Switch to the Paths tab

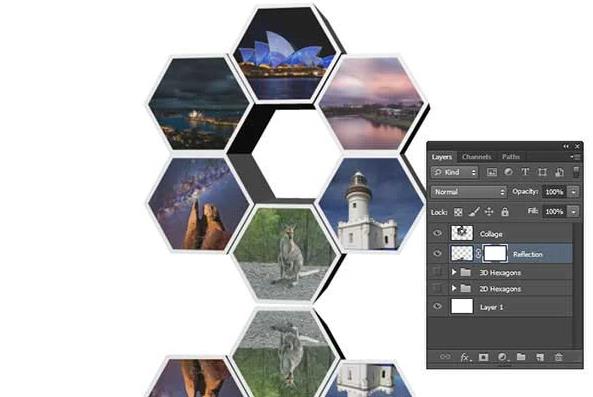[x=511, y=157]
